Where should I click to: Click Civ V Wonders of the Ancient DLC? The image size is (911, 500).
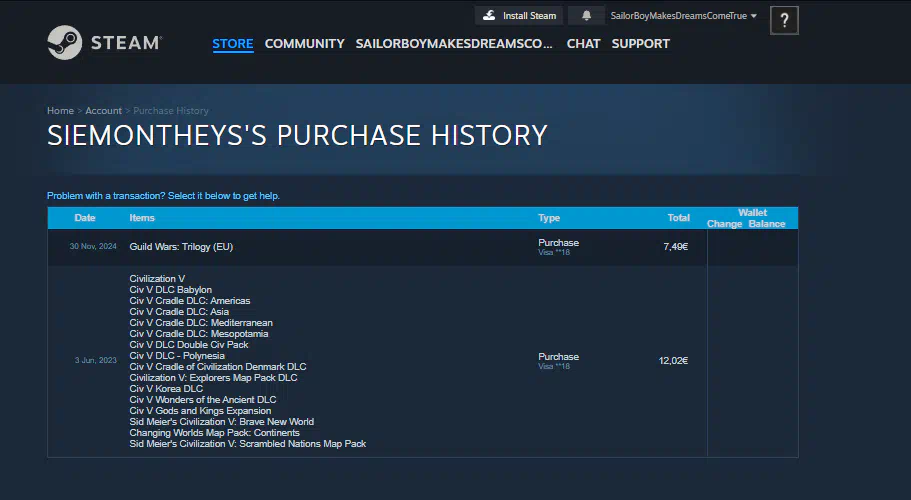[x=203, y=400]
